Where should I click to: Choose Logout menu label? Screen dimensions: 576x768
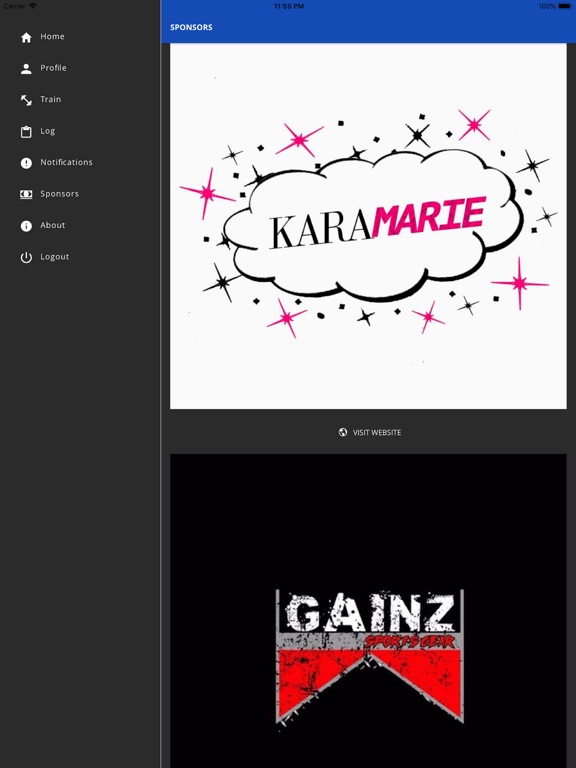point(54,257)
